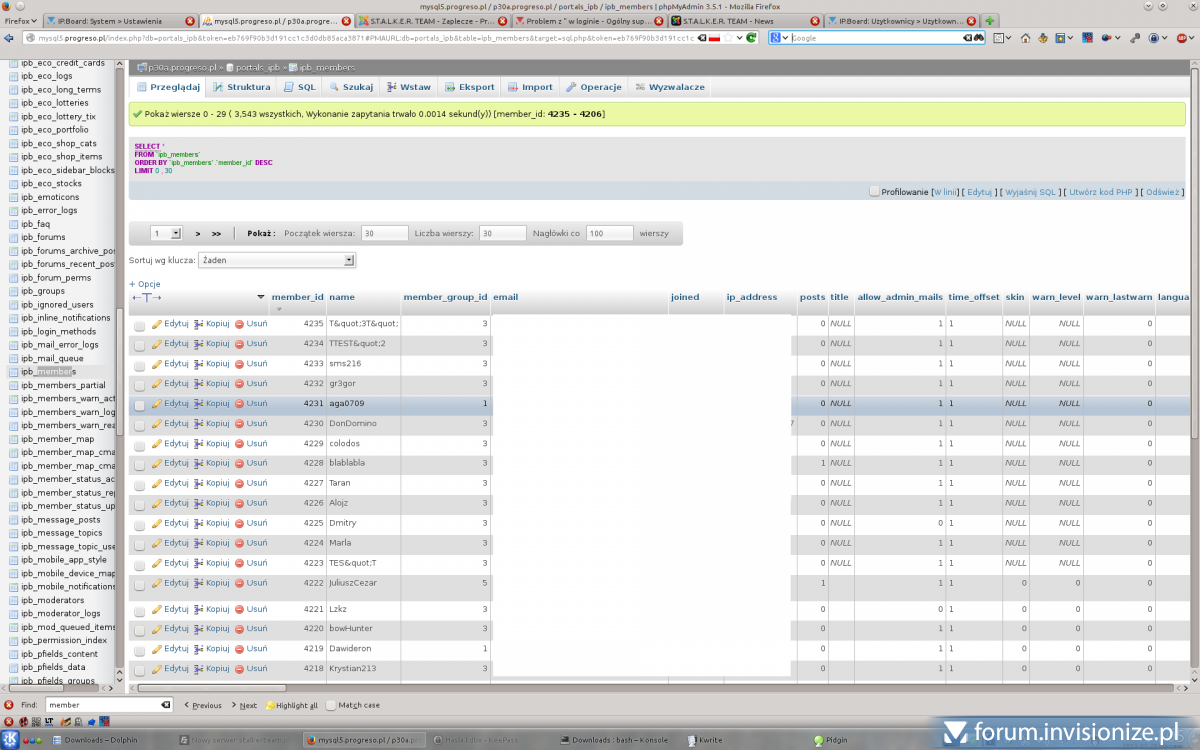Image resolution: width=1200 pixels, height=750 pixels.
Task: Tick the row checkbox for member 4235
Action: (140, 325)
